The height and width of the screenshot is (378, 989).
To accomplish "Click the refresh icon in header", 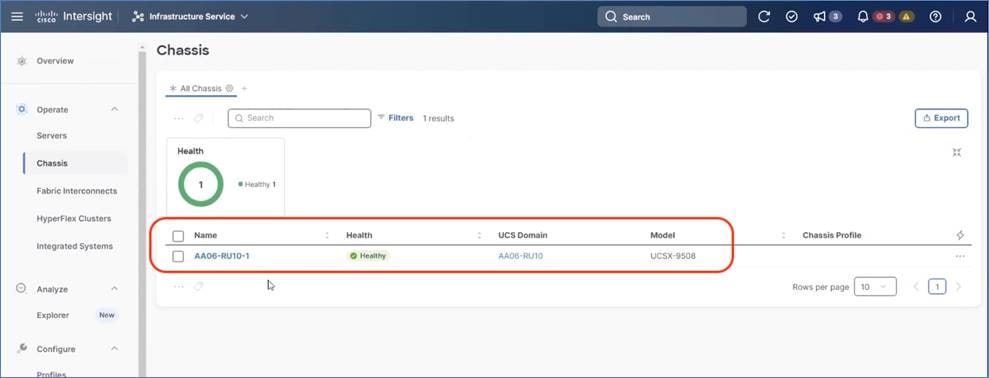I will [x=764, y=17].
